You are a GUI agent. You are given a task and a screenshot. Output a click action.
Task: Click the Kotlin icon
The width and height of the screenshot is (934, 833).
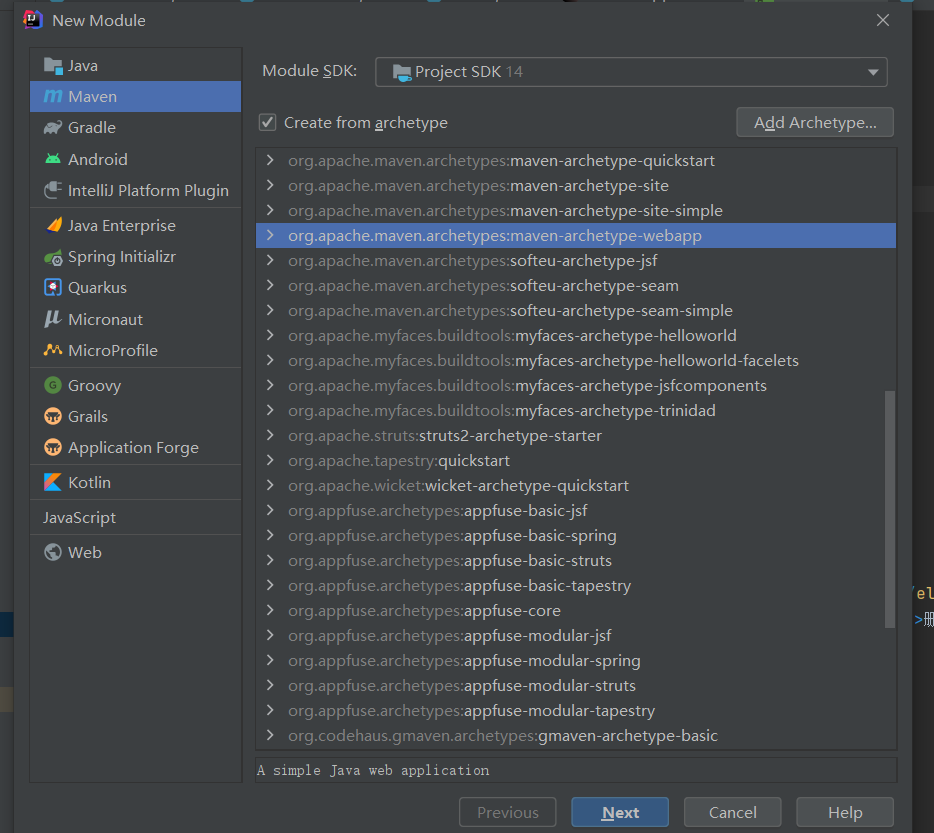[x=53, y=482]
